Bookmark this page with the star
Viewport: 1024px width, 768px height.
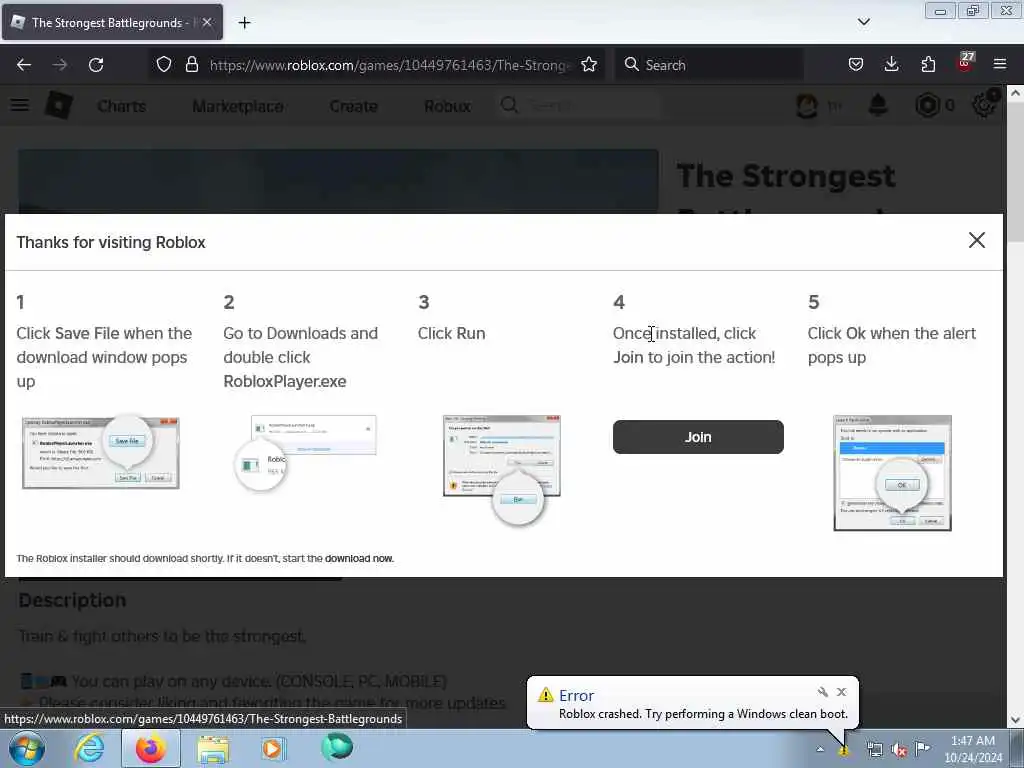(x=589, y=64)
